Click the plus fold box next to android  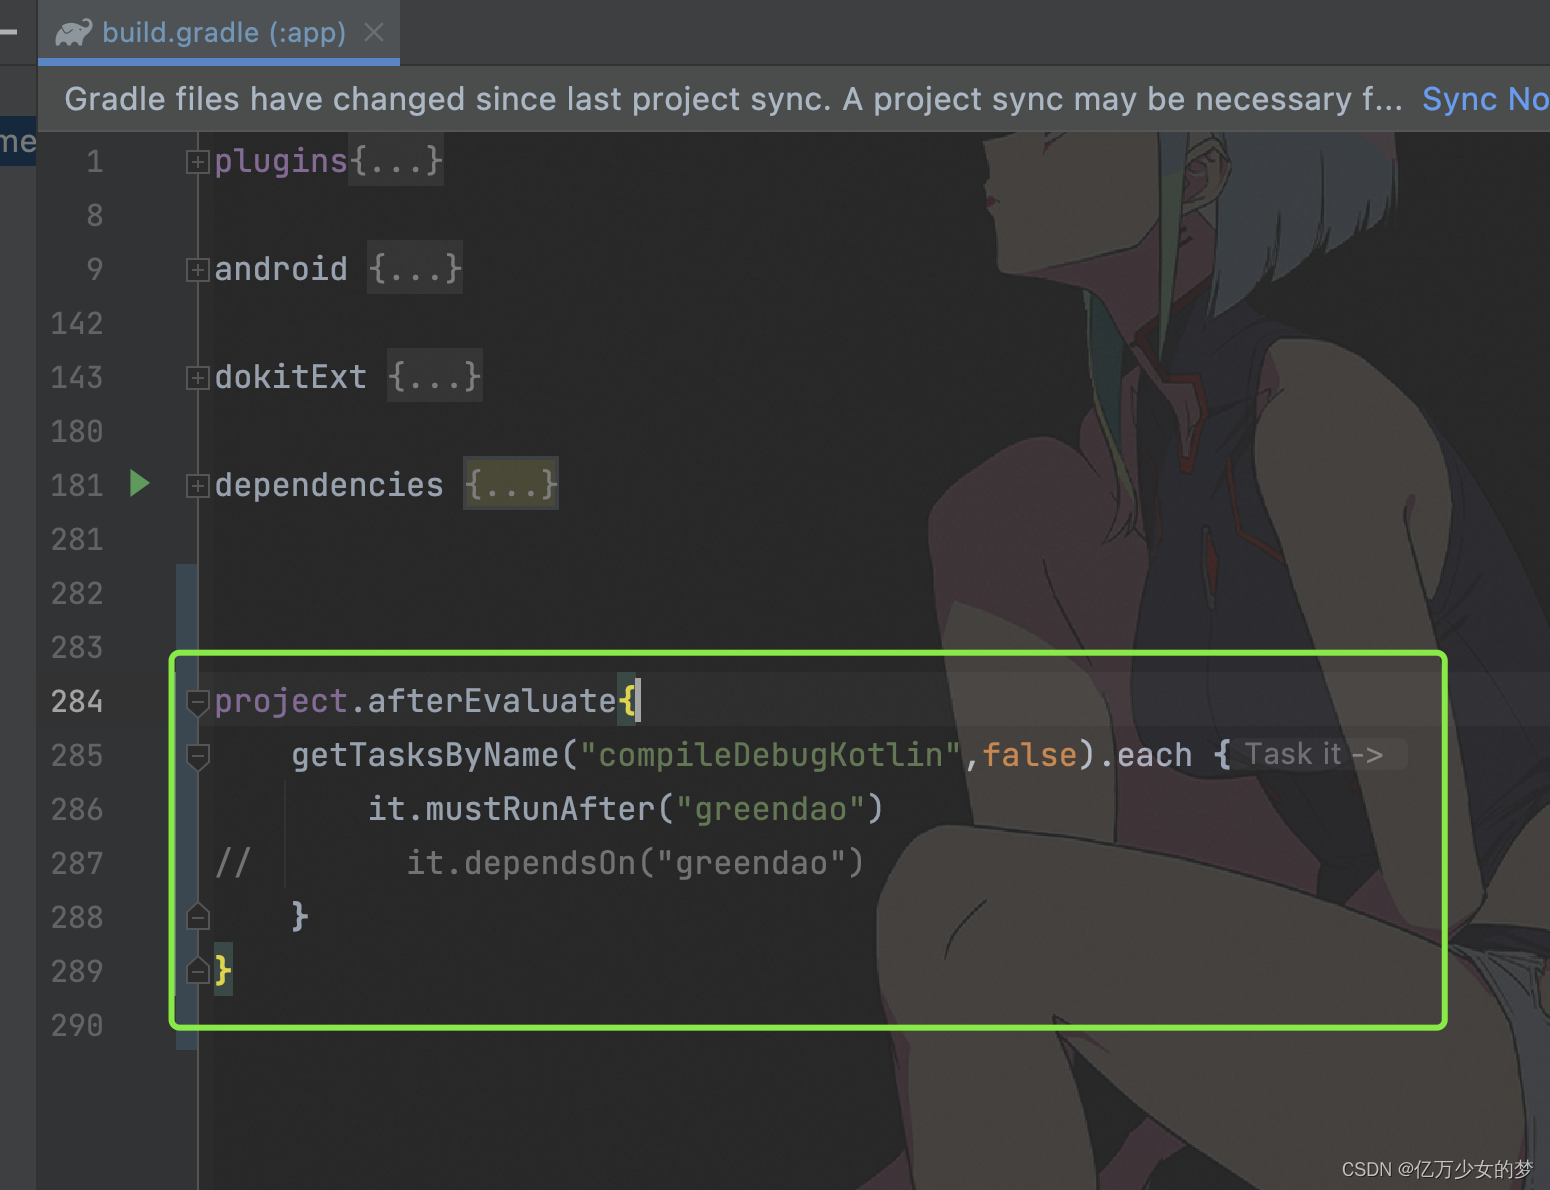(197, 268)
